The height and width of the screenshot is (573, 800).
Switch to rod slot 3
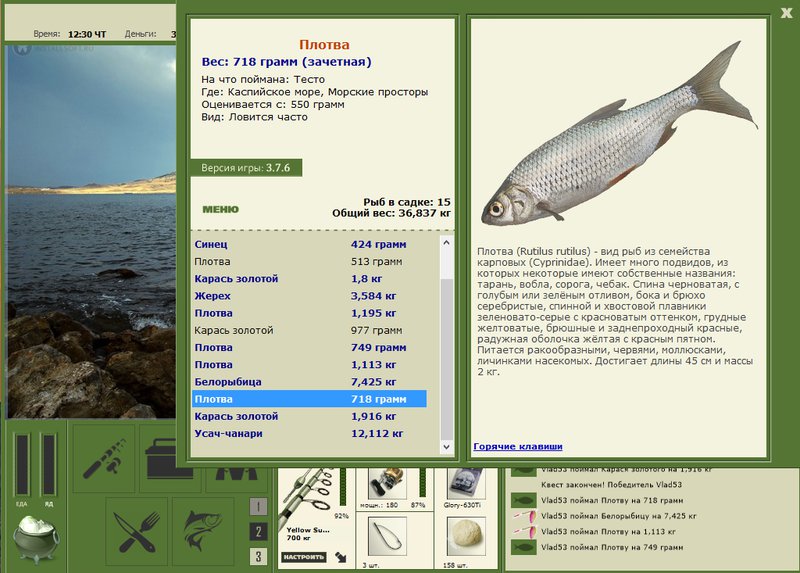click(x=258, y=556)
